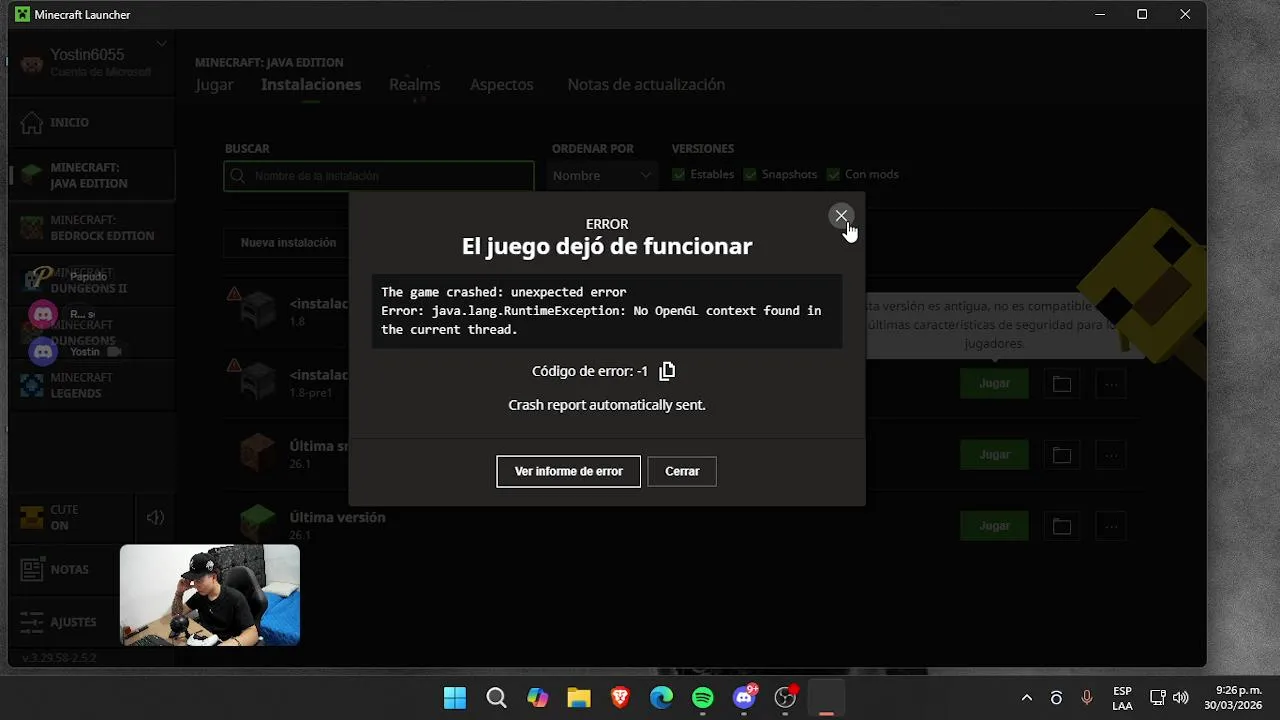This screenshot has width=1280, height=720.
Task: Toggle the speaker icon beside CUTE ON
Action: (155, 517)
